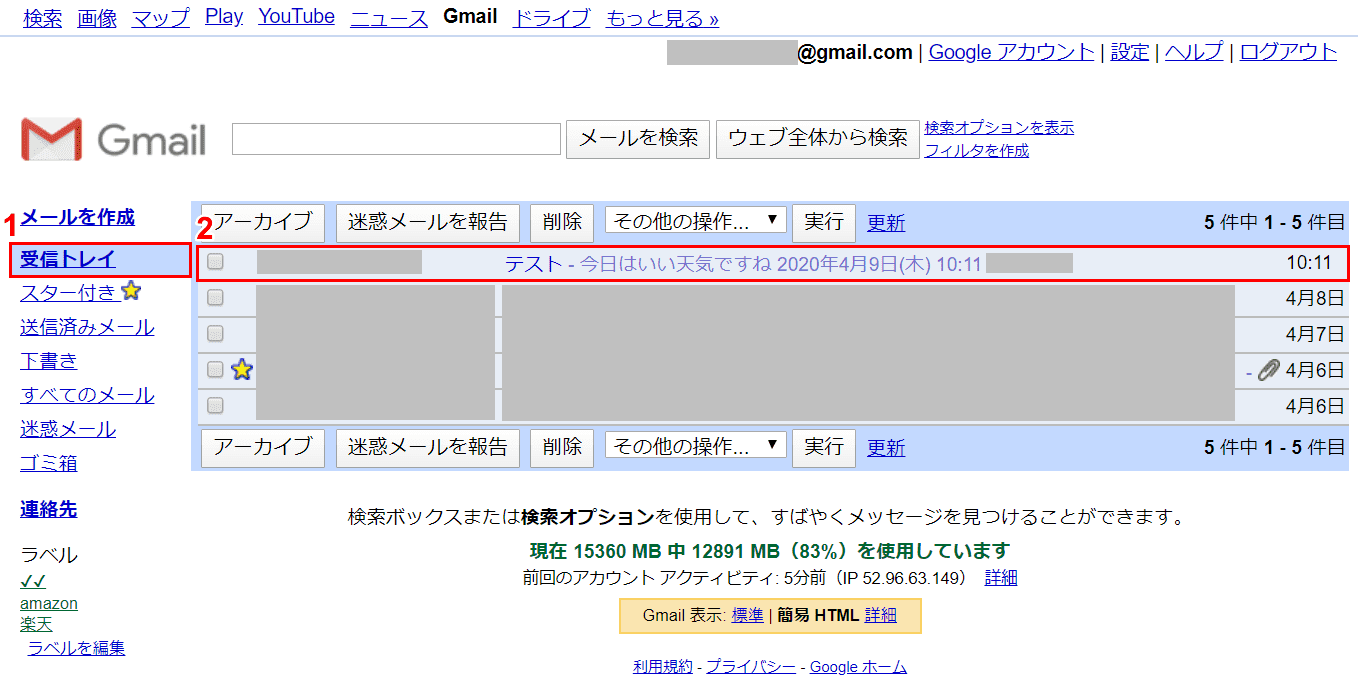This screenshot has width=1358, height=695.
Task: Click the bottom 迷惑メールを報告 button
Action: point(428,447)
